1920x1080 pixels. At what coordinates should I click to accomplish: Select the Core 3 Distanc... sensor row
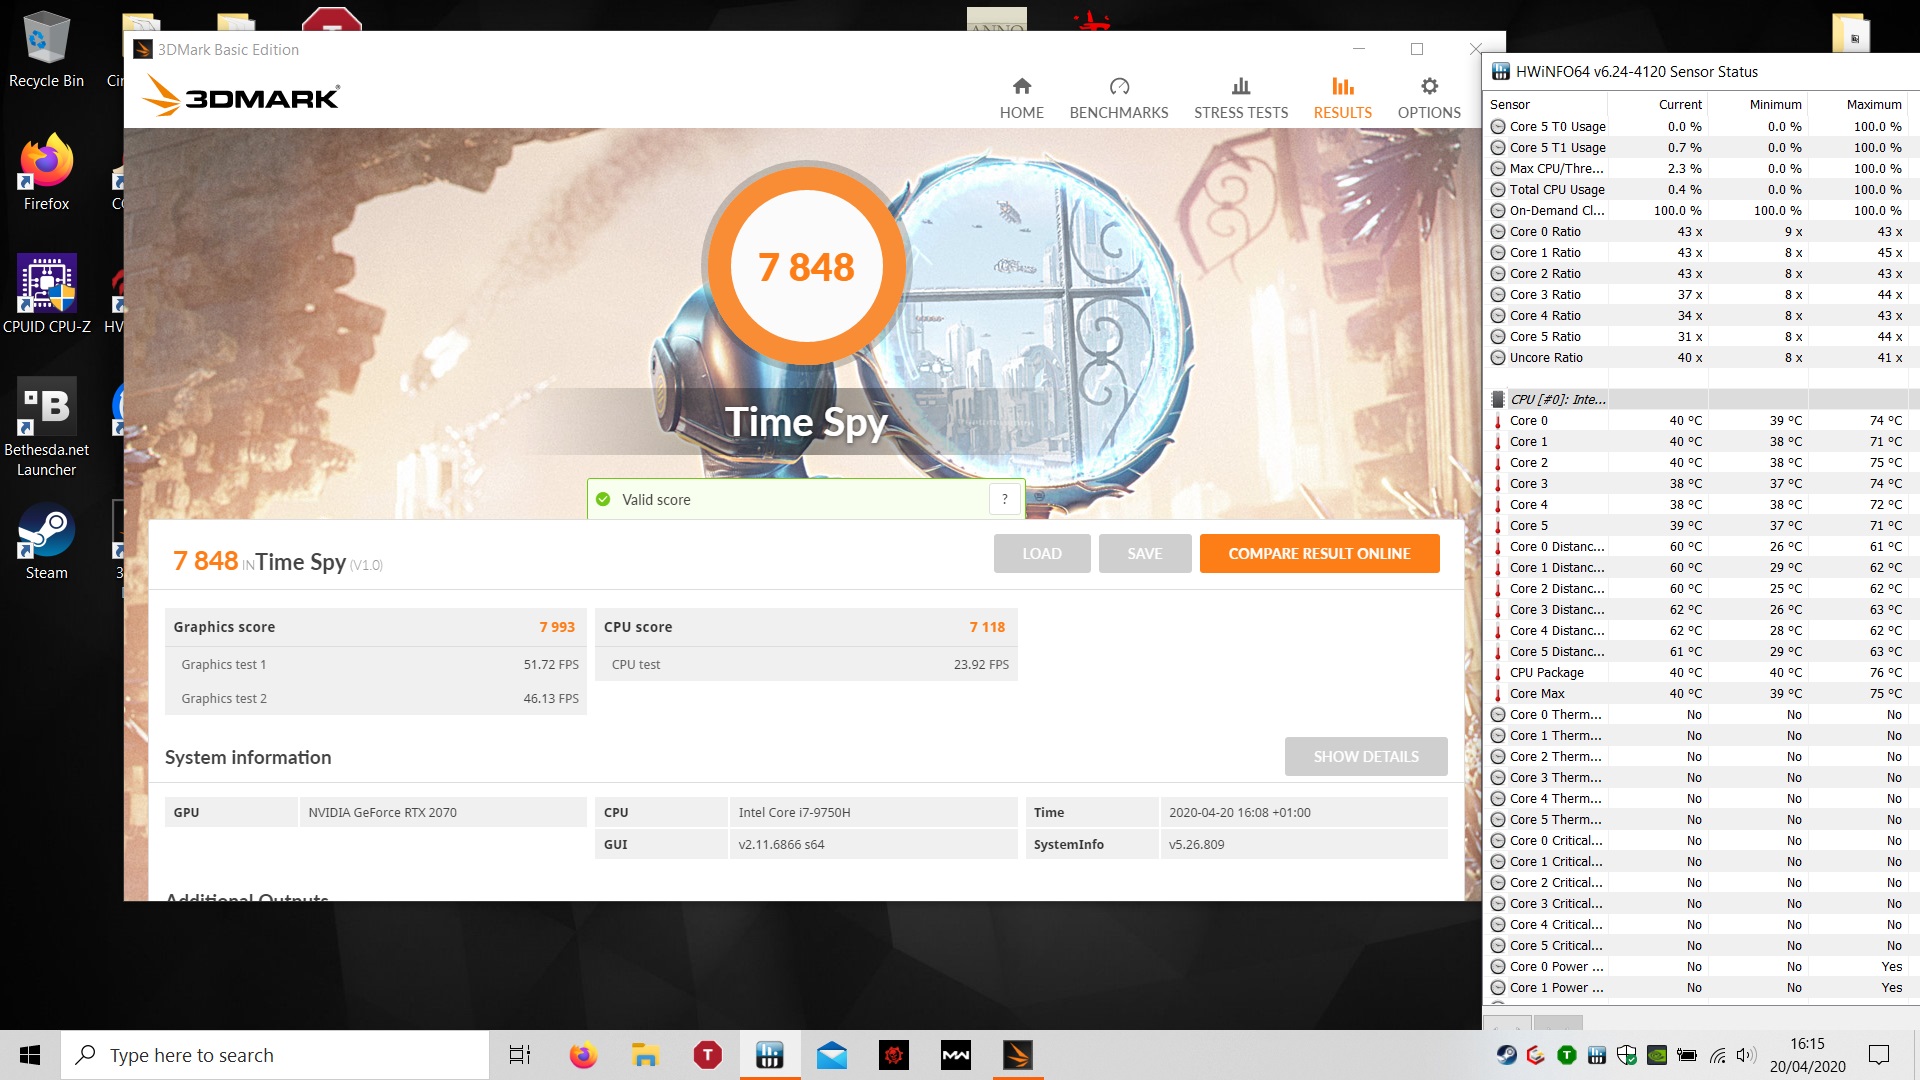(x=1700, y=609)
